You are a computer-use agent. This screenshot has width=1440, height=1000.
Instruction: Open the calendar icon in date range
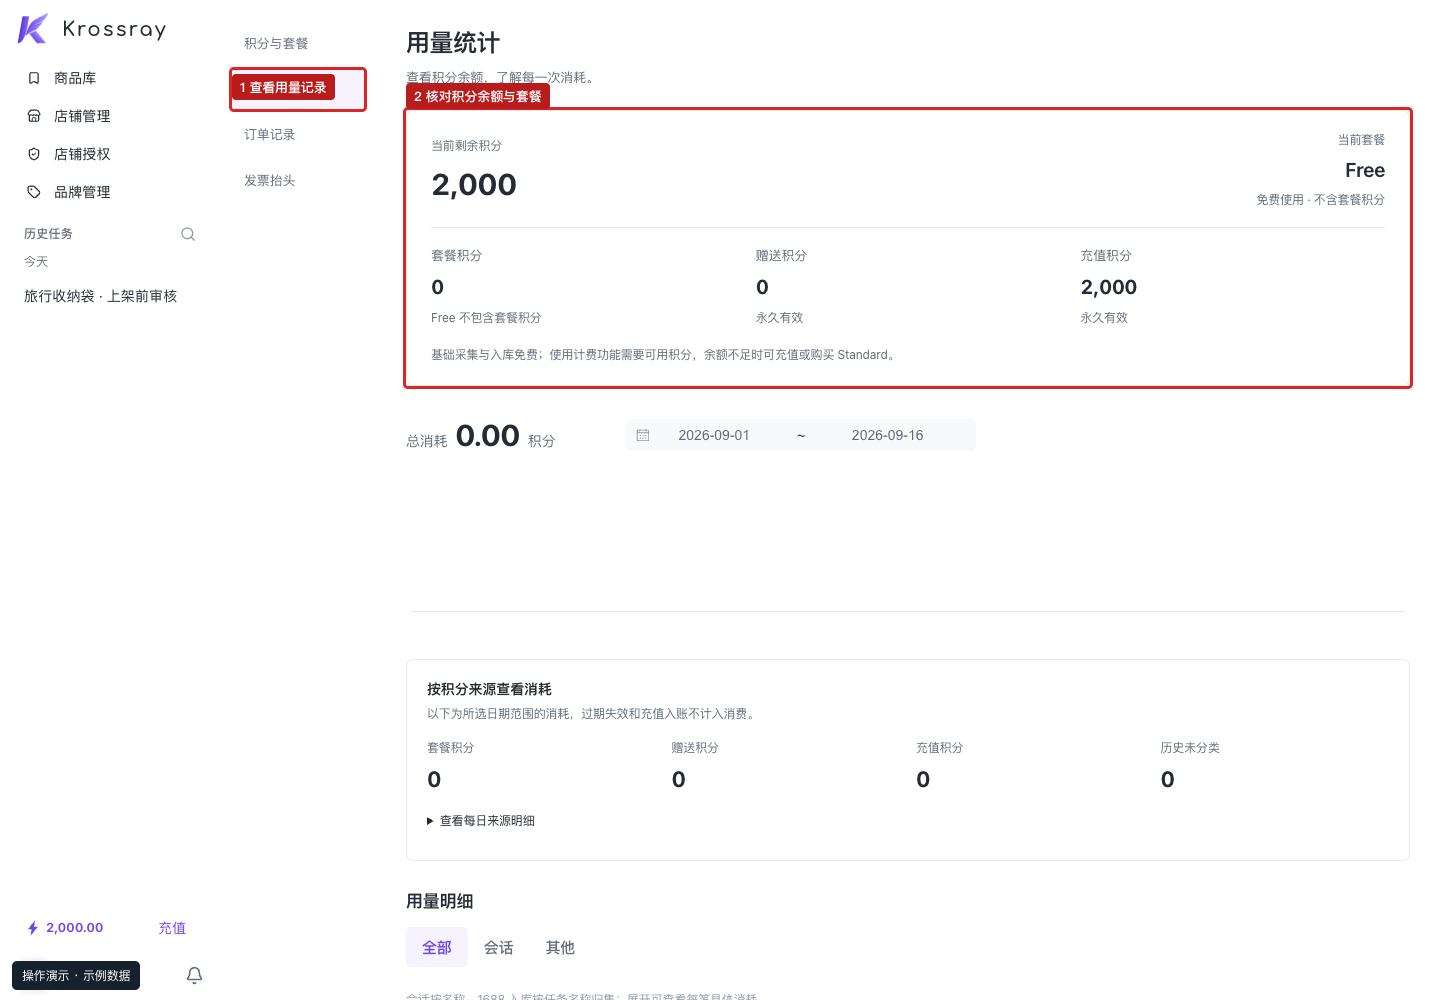click(x=643, y=435)
